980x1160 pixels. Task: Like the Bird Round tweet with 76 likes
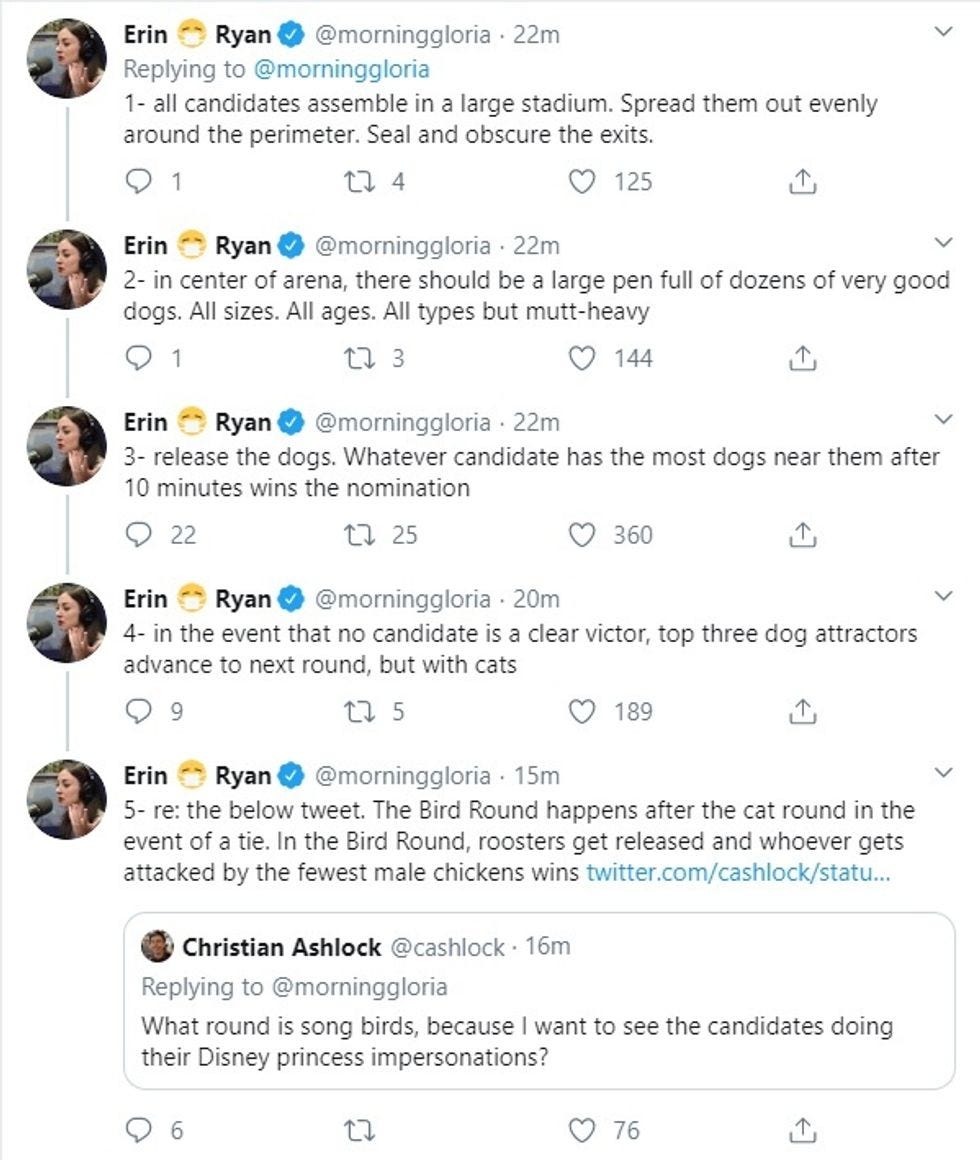point(582,1131)
